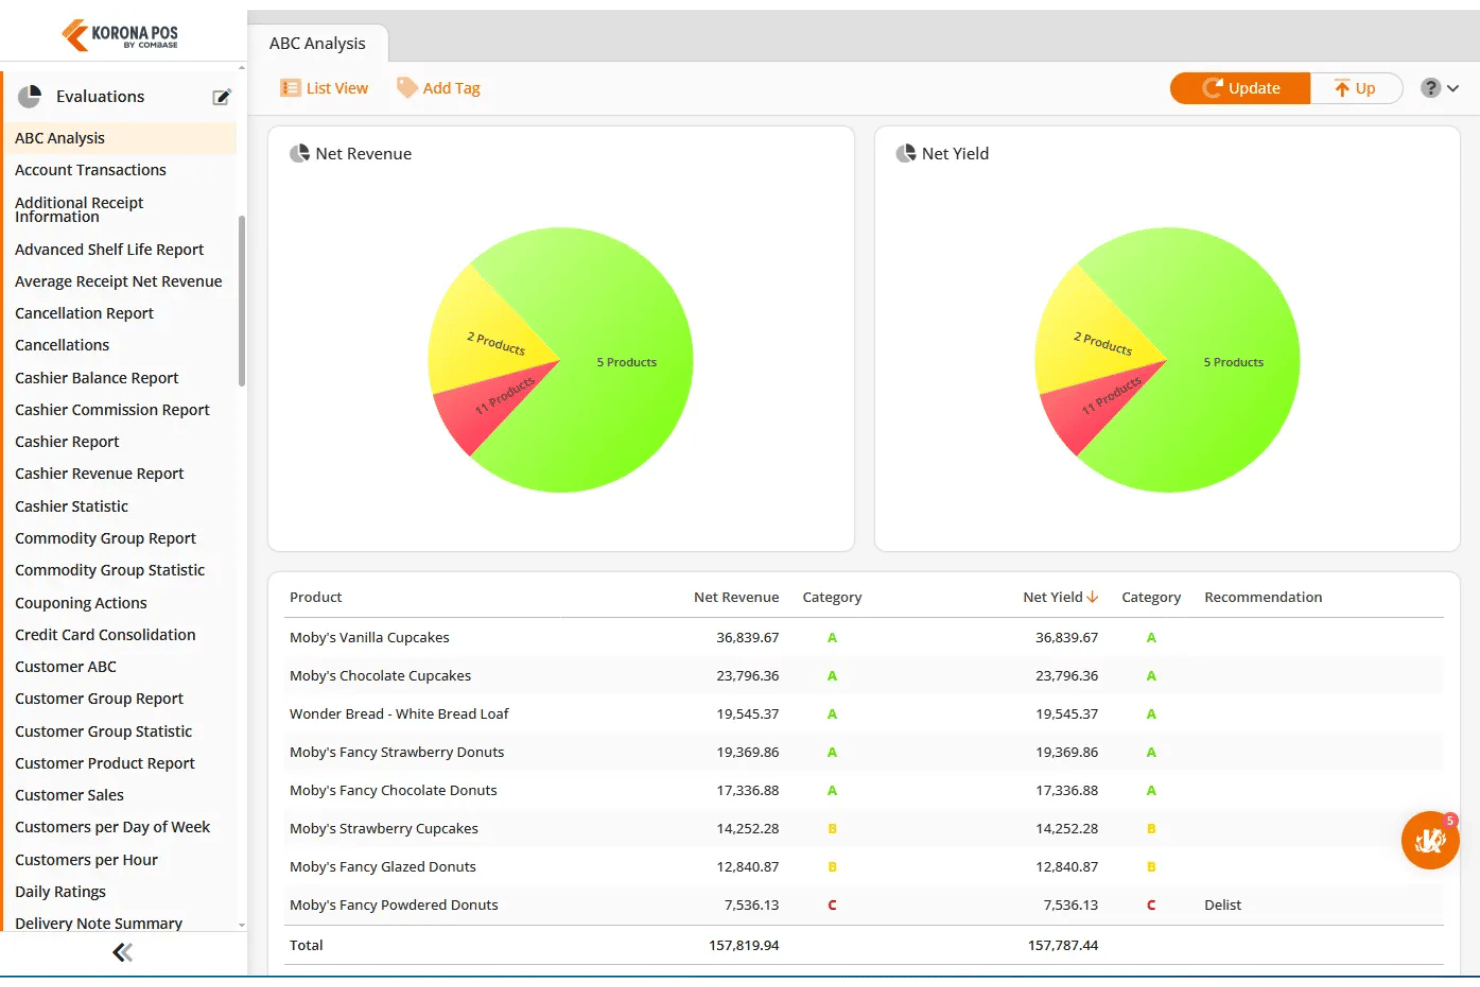Click Moby's Chocolate Cupcakes row
This screenshot has height=987, width=1480.
[864, 676]
